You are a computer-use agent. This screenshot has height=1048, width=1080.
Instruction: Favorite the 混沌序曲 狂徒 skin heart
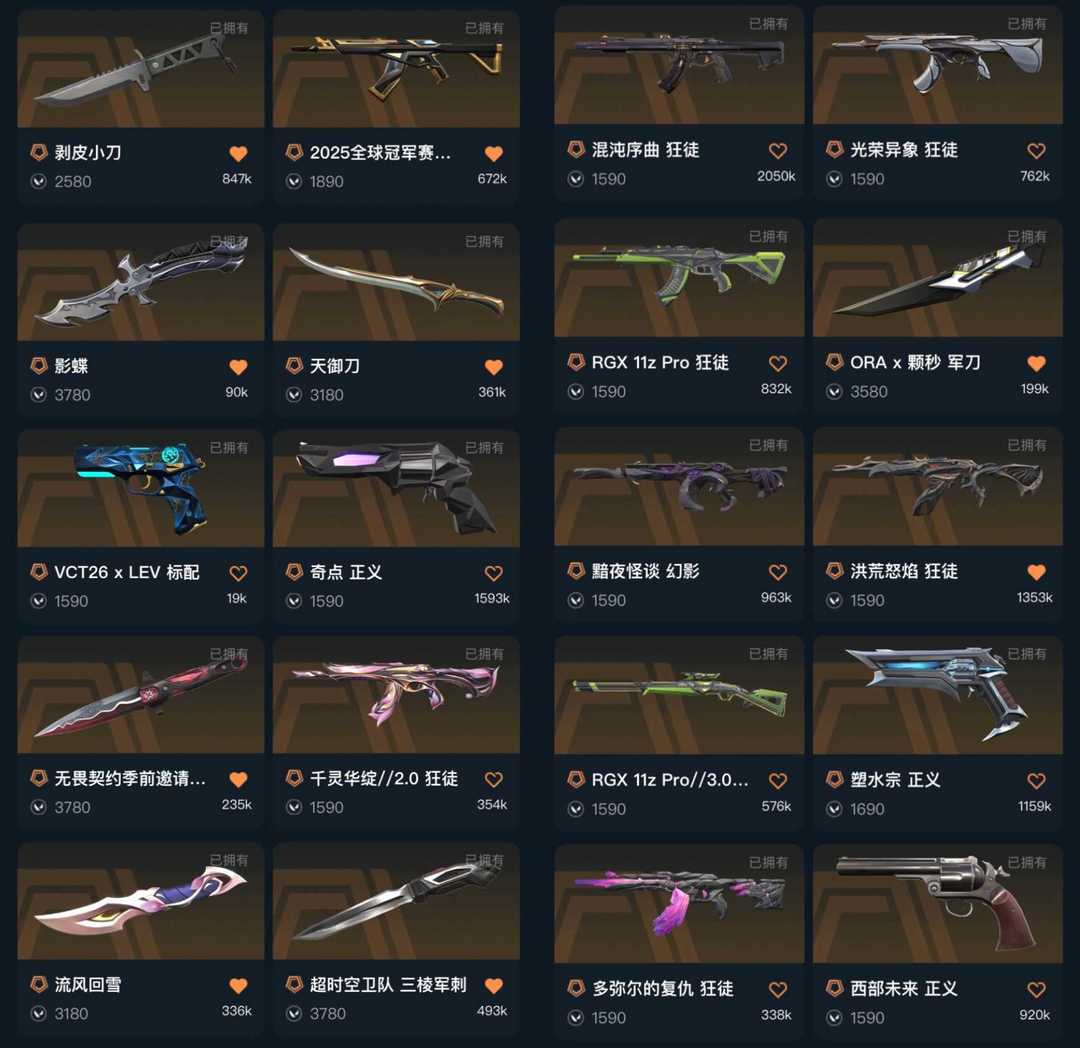[x=778, y=150]
